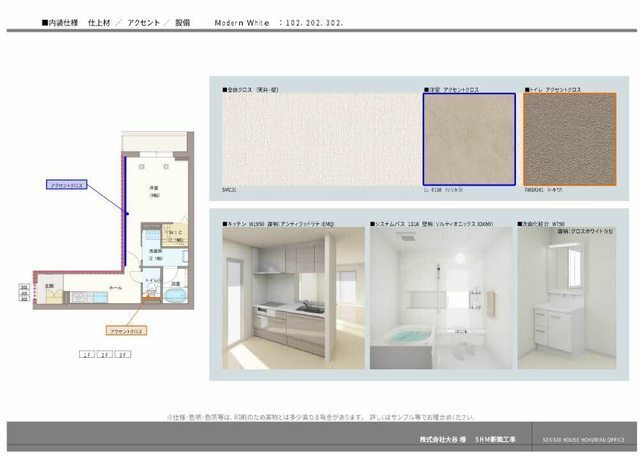This screenshot has height=457, width=640.
Task: Select the blue-bordered bedroom accent cloth swatch
Action: pyautogui.click(x=469, y=140)
